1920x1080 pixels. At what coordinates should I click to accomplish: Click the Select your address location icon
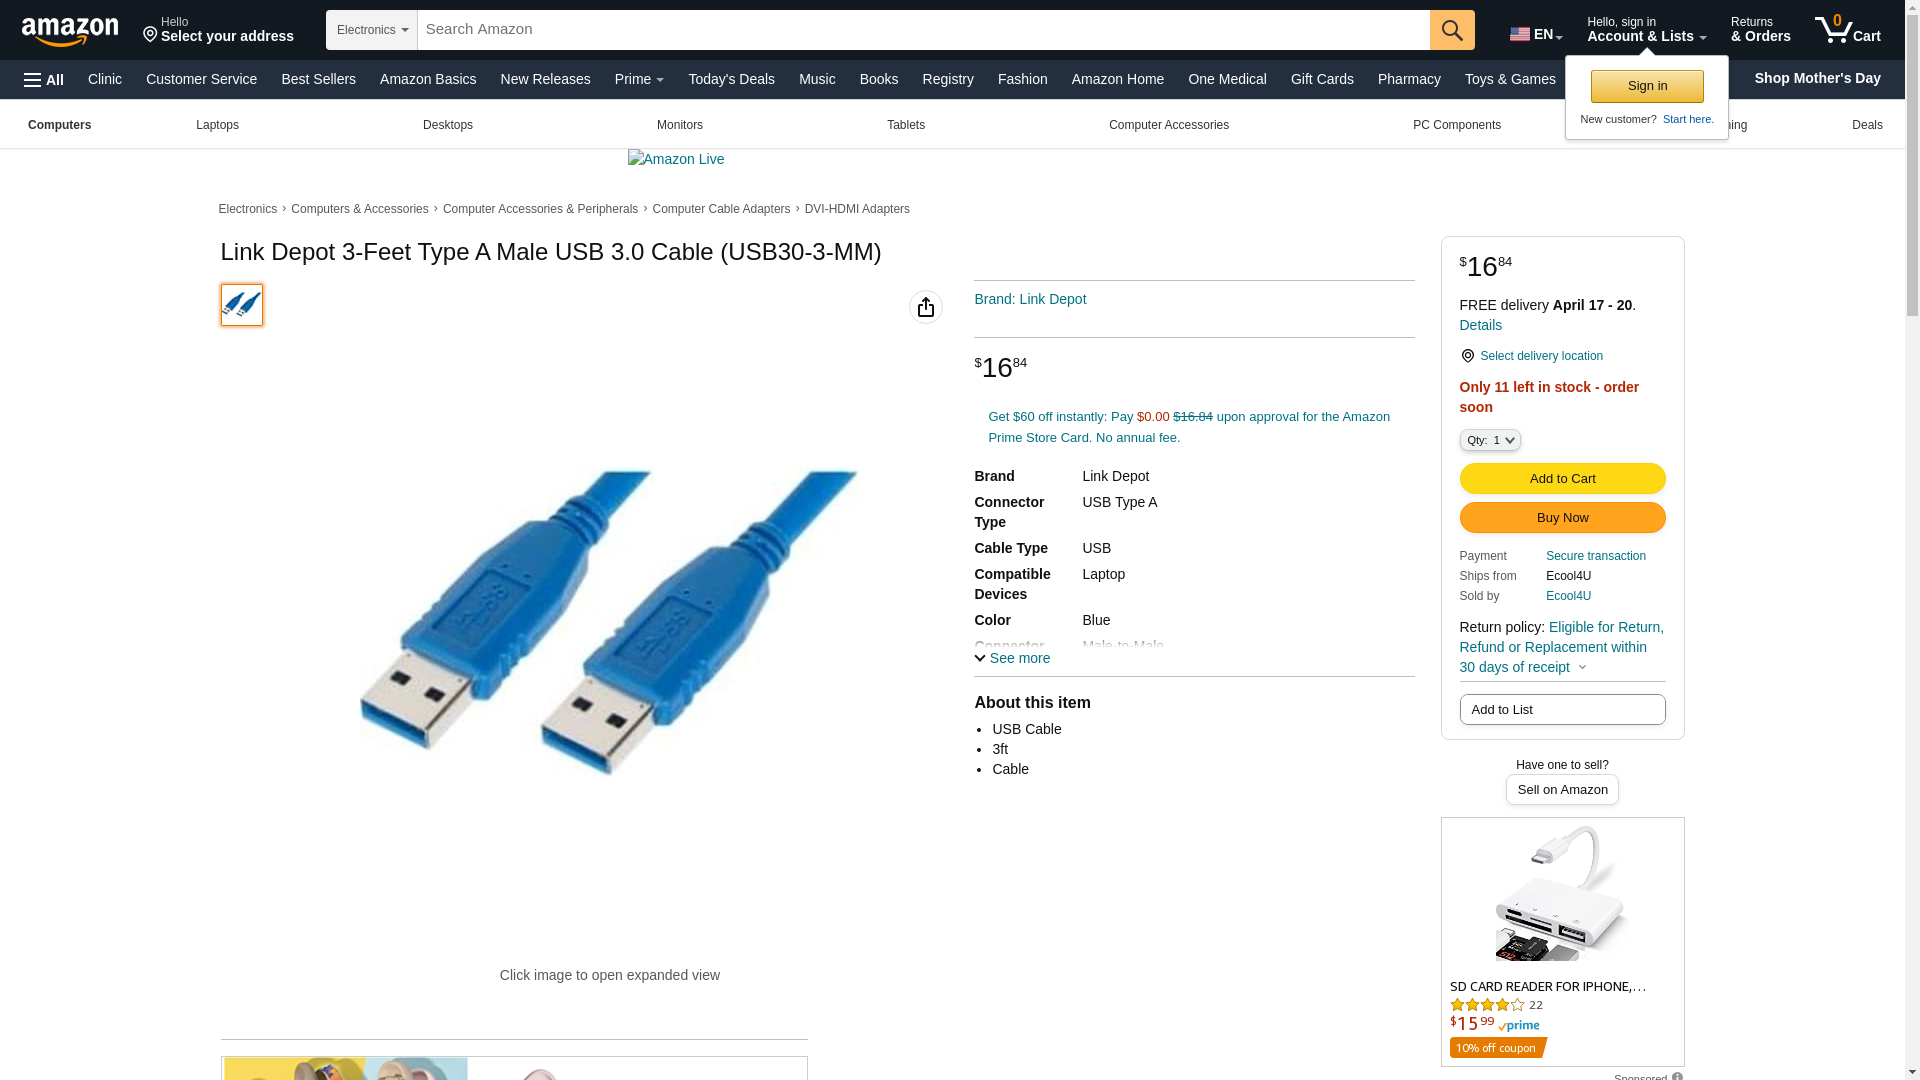[x=150, y=36]
